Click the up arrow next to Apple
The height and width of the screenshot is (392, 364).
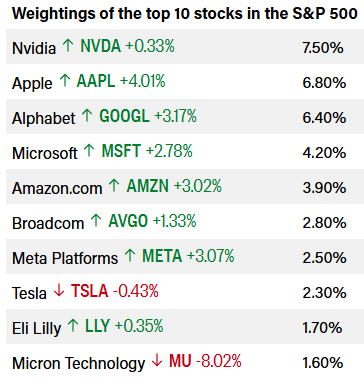point(65,80)
